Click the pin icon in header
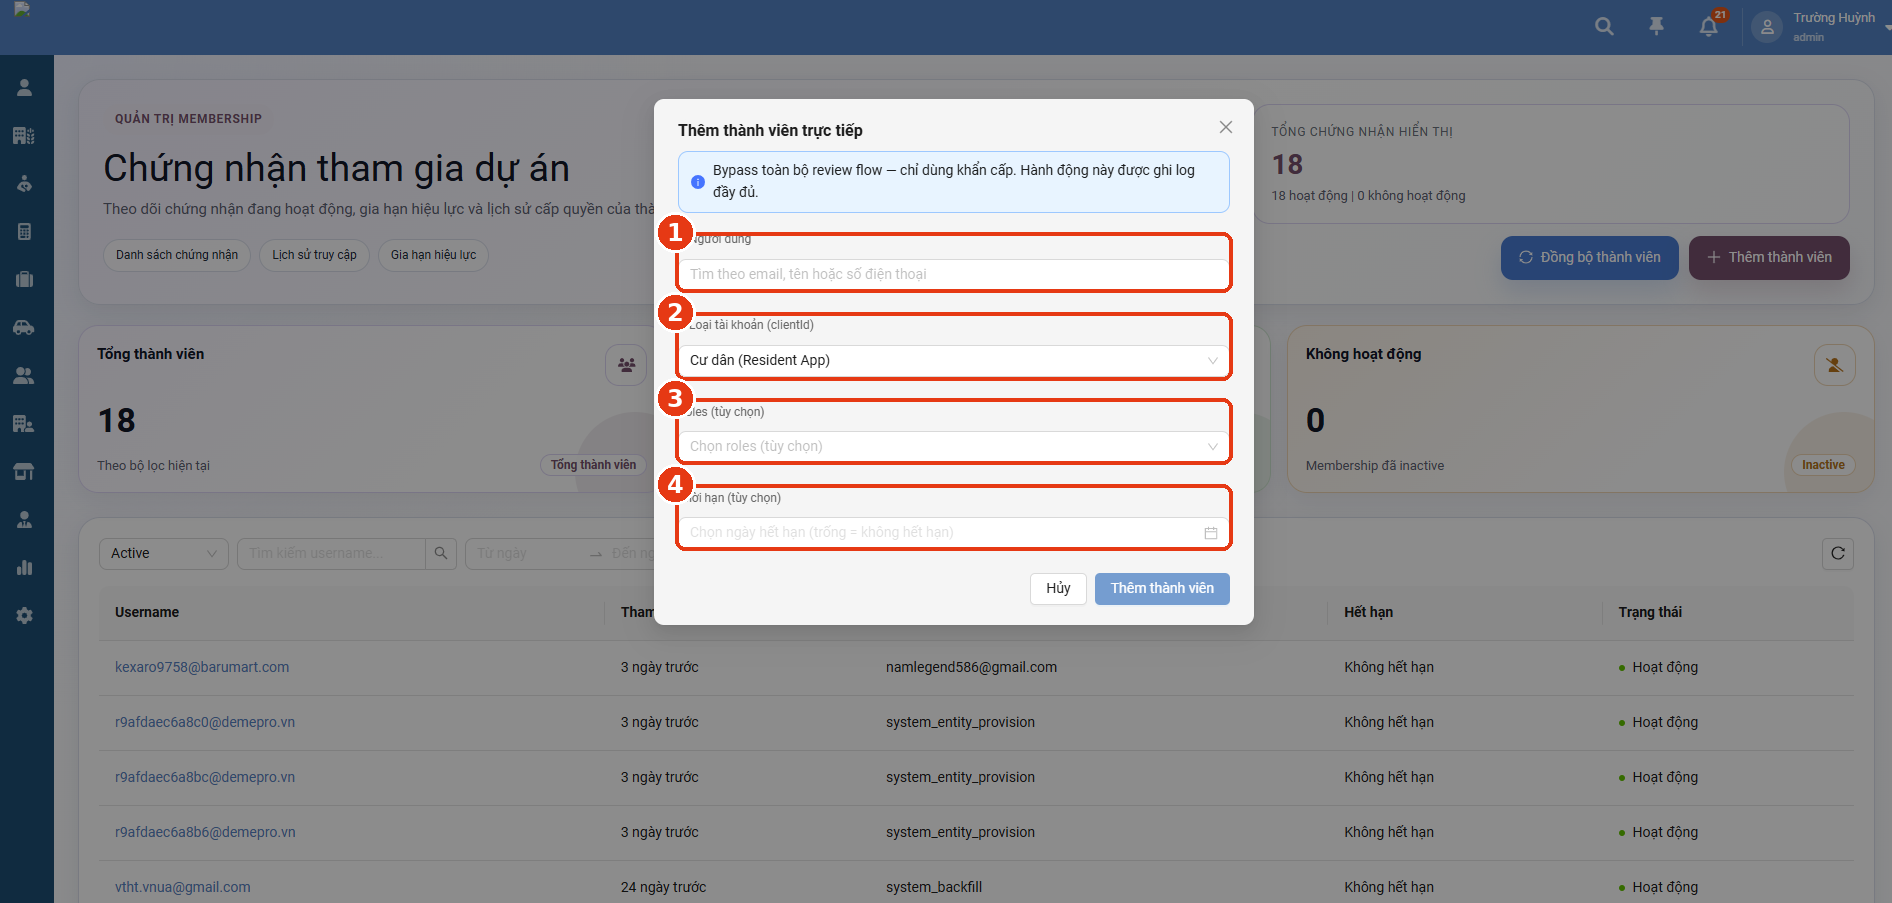1892x903 pixels. 1657,27
